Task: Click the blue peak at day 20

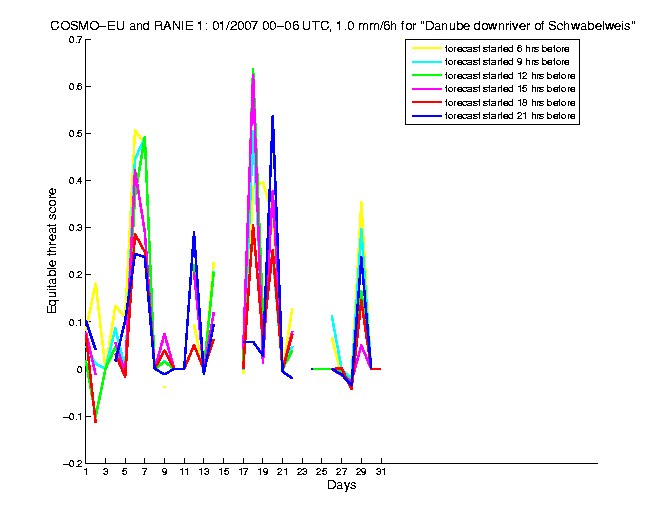Action: tap(273, 117)
